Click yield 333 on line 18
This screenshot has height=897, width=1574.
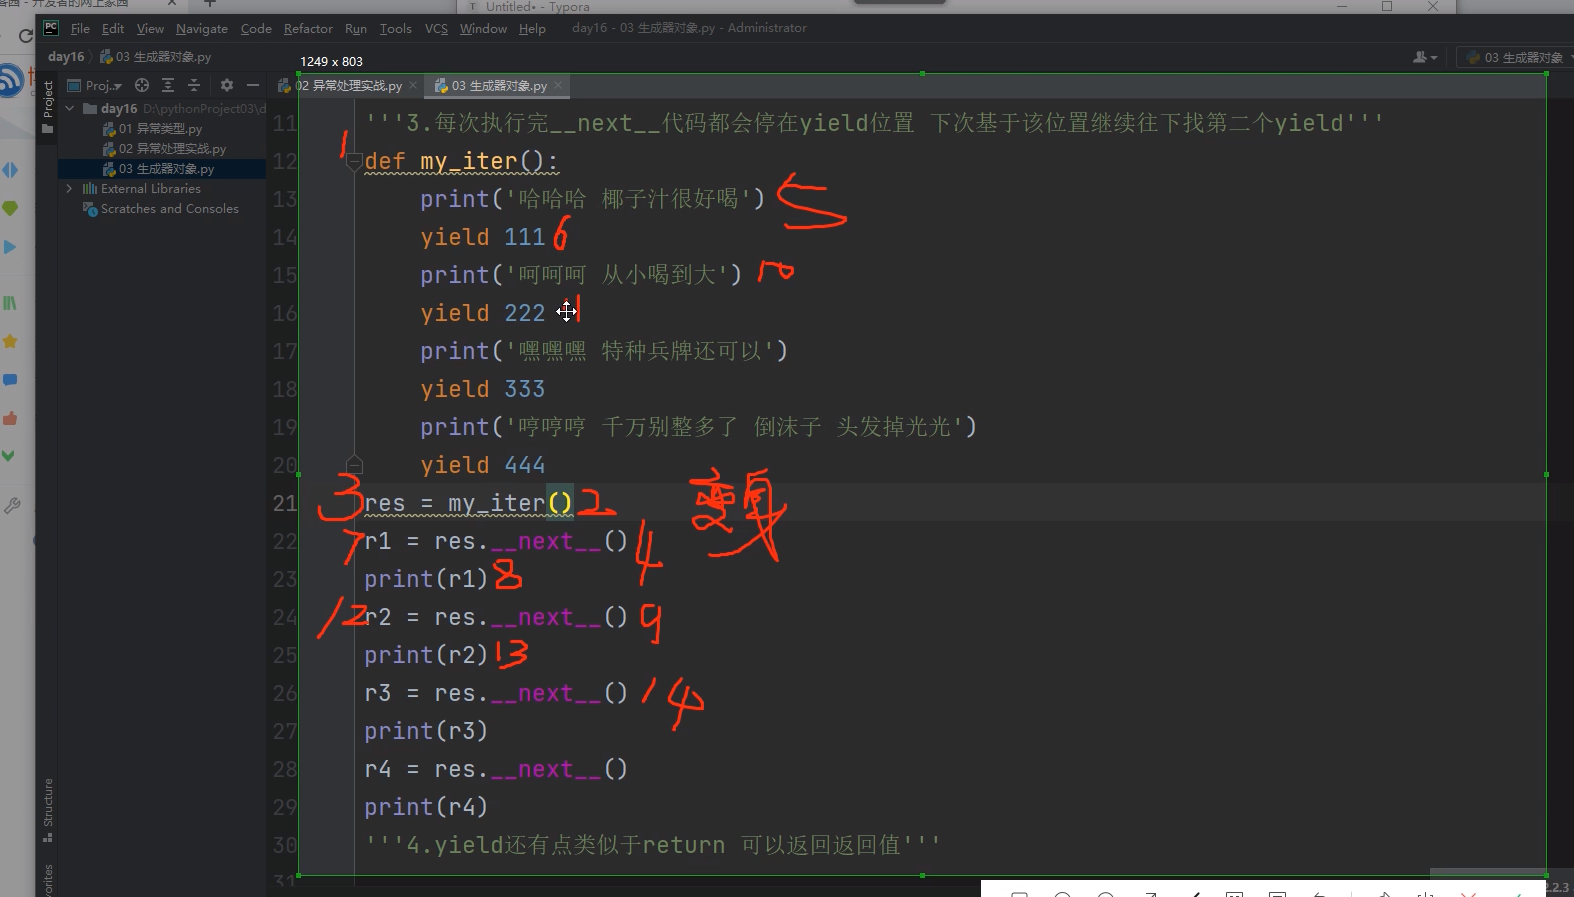(x=482, y=389)
